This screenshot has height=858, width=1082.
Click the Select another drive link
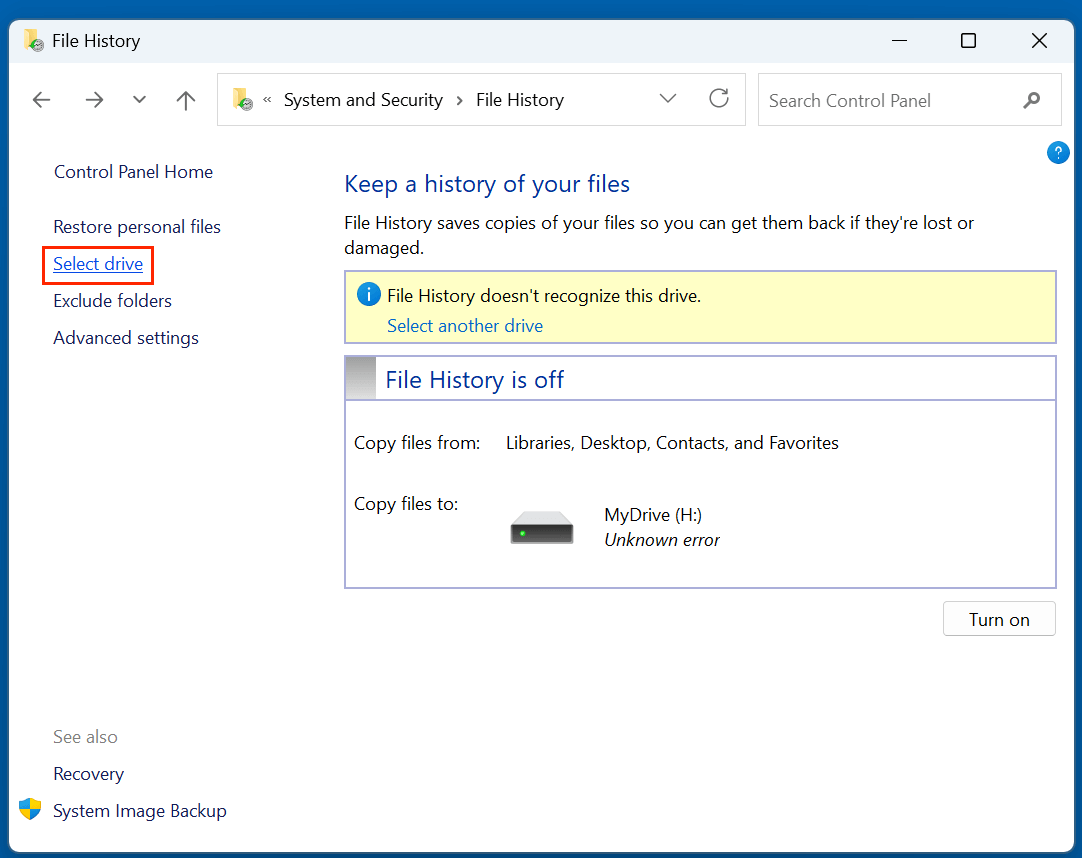[464, 325]
